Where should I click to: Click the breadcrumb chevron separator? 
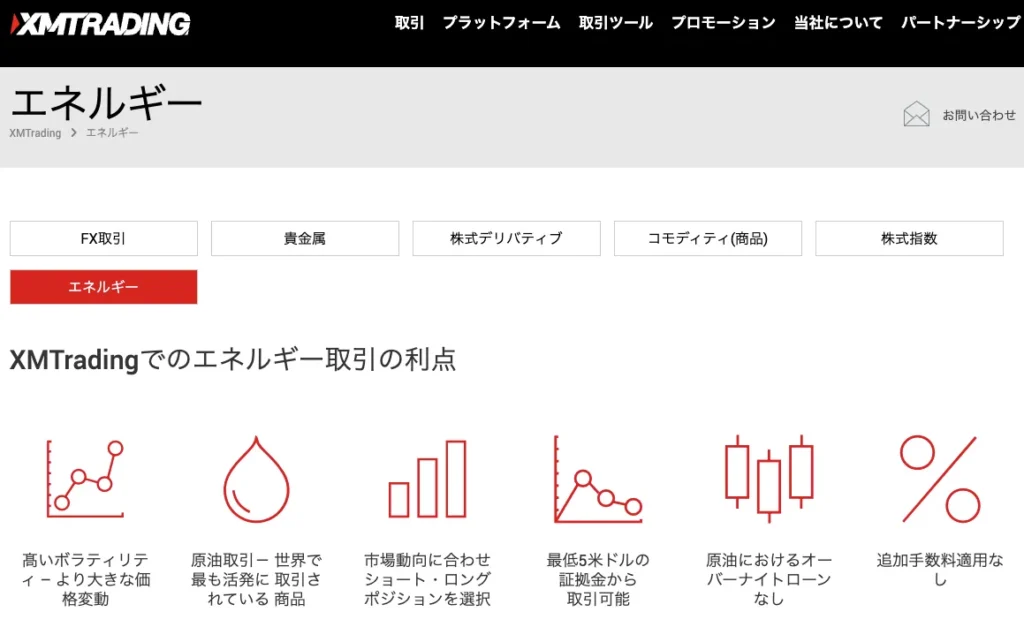(x=74, y=133)
